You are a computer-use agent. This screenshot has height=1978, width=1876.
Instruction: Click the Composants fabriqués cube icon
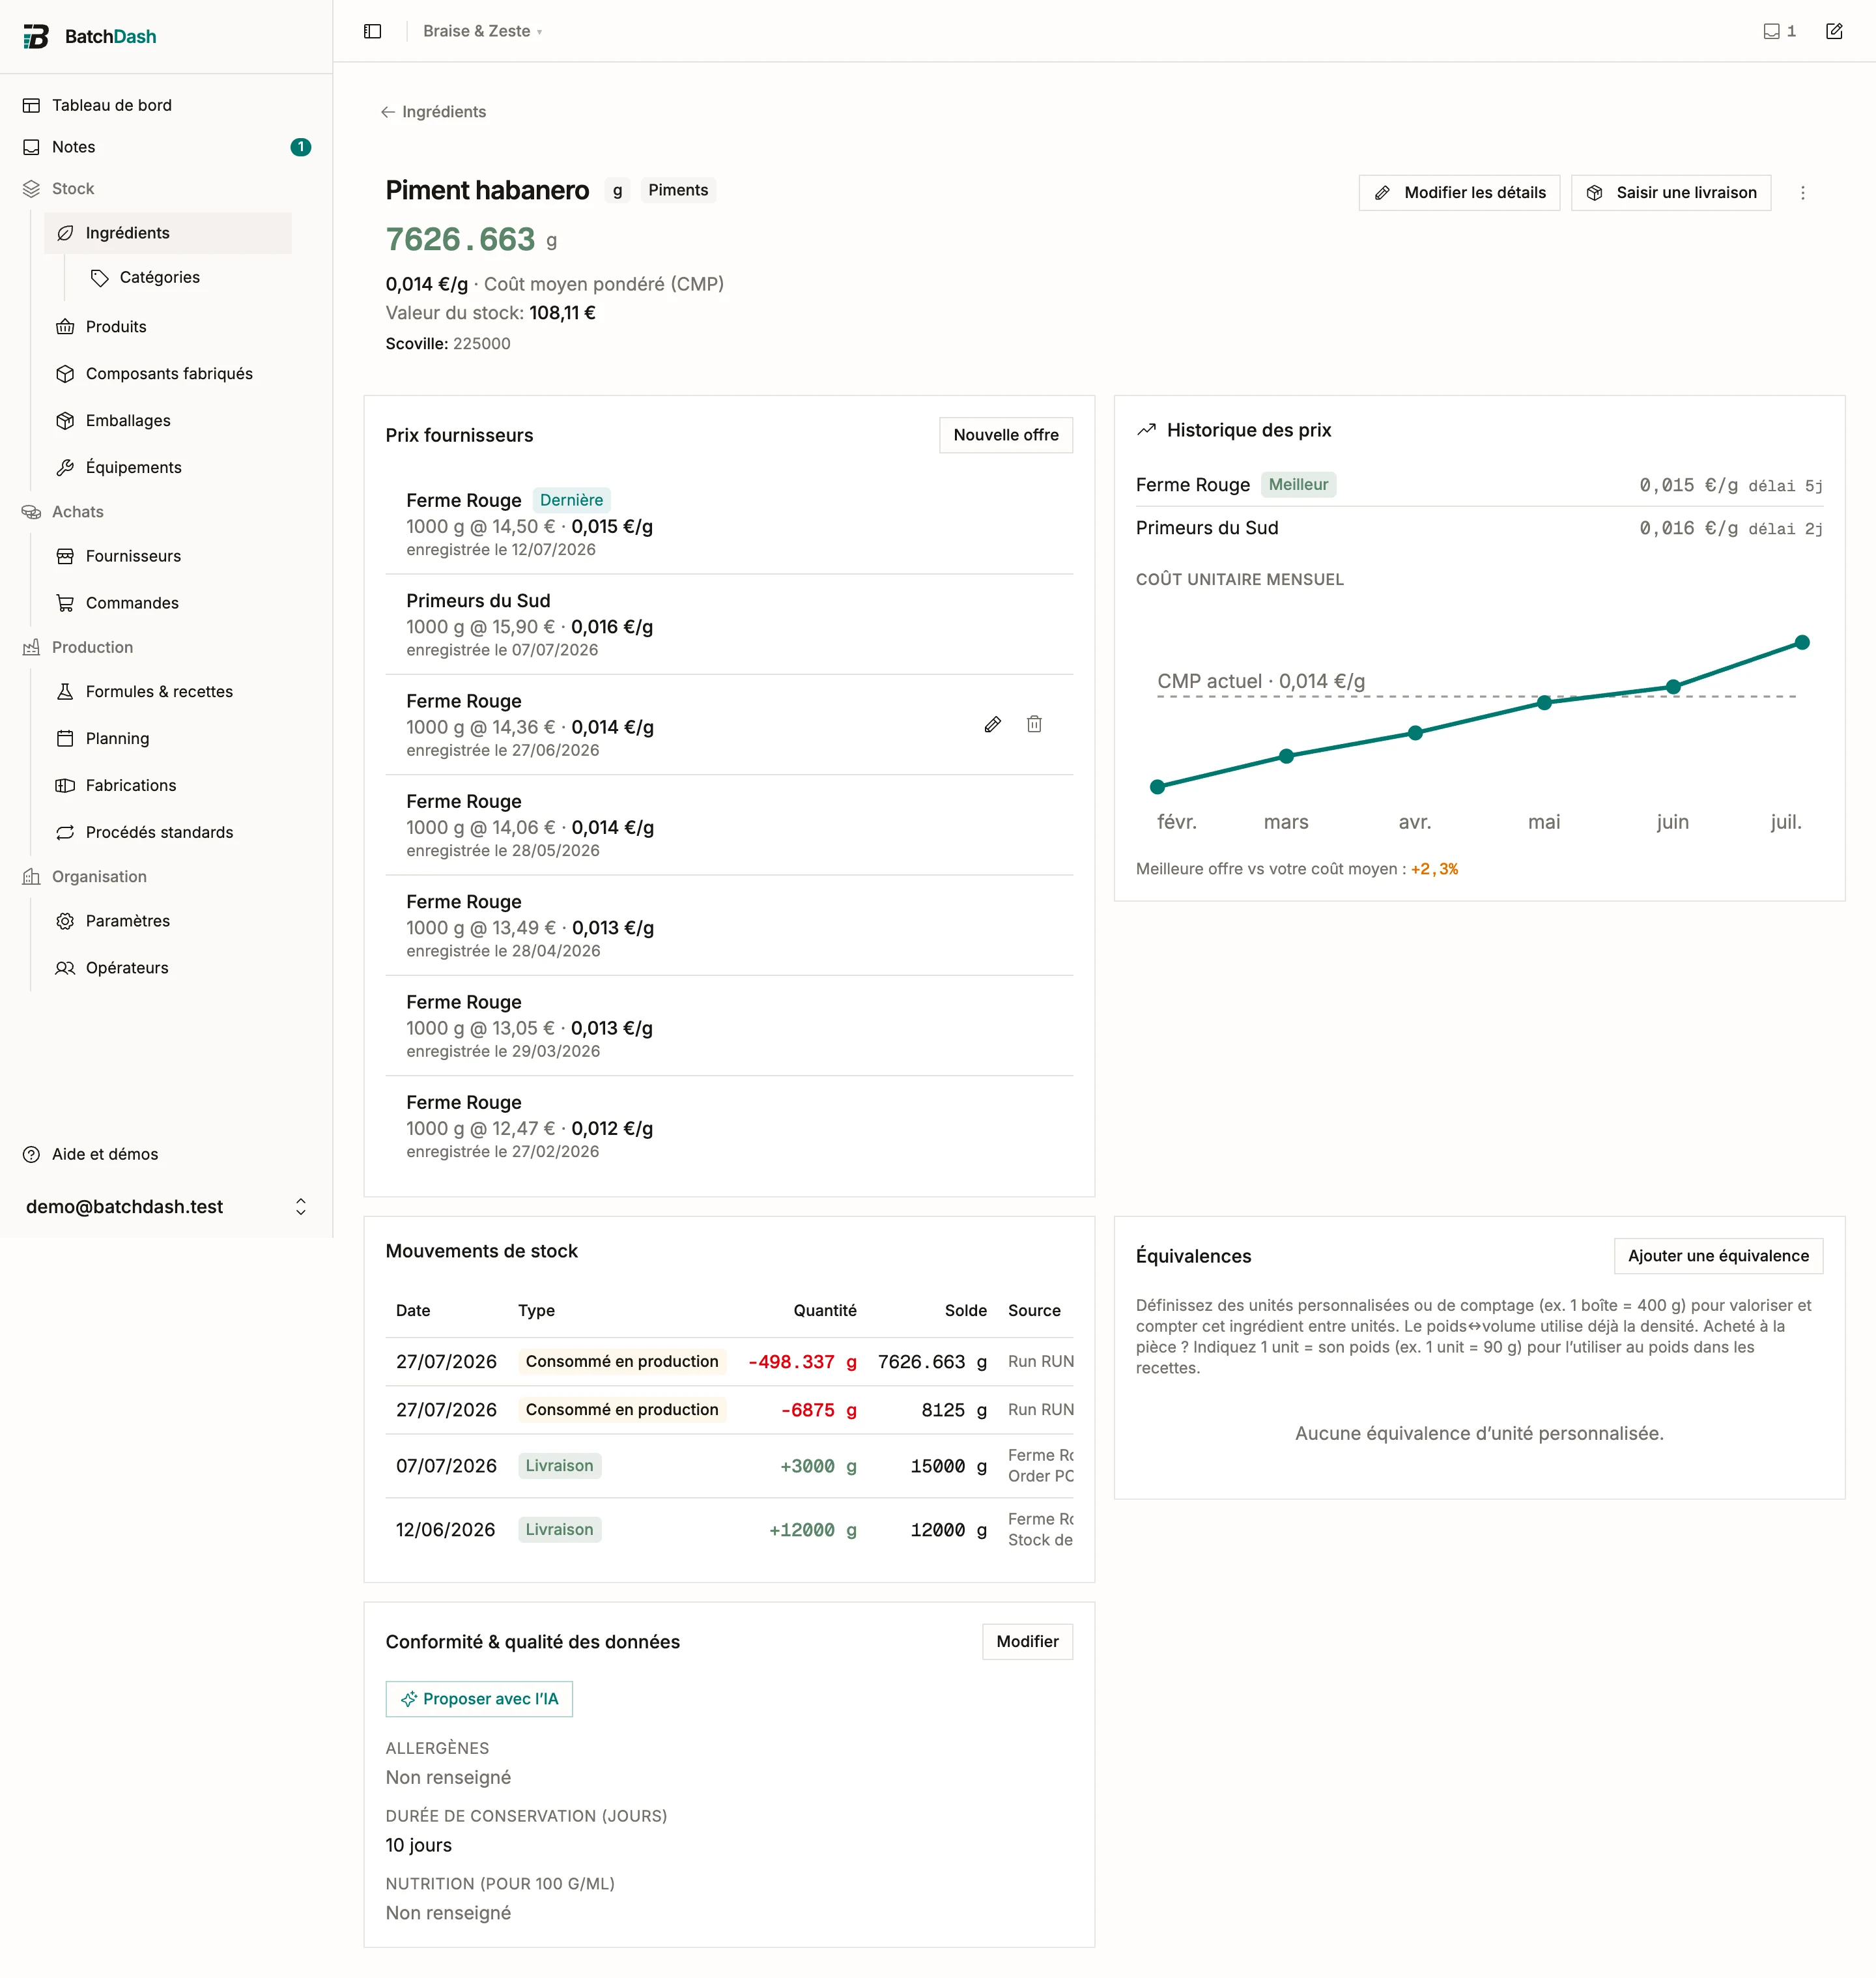coord(65,374)
